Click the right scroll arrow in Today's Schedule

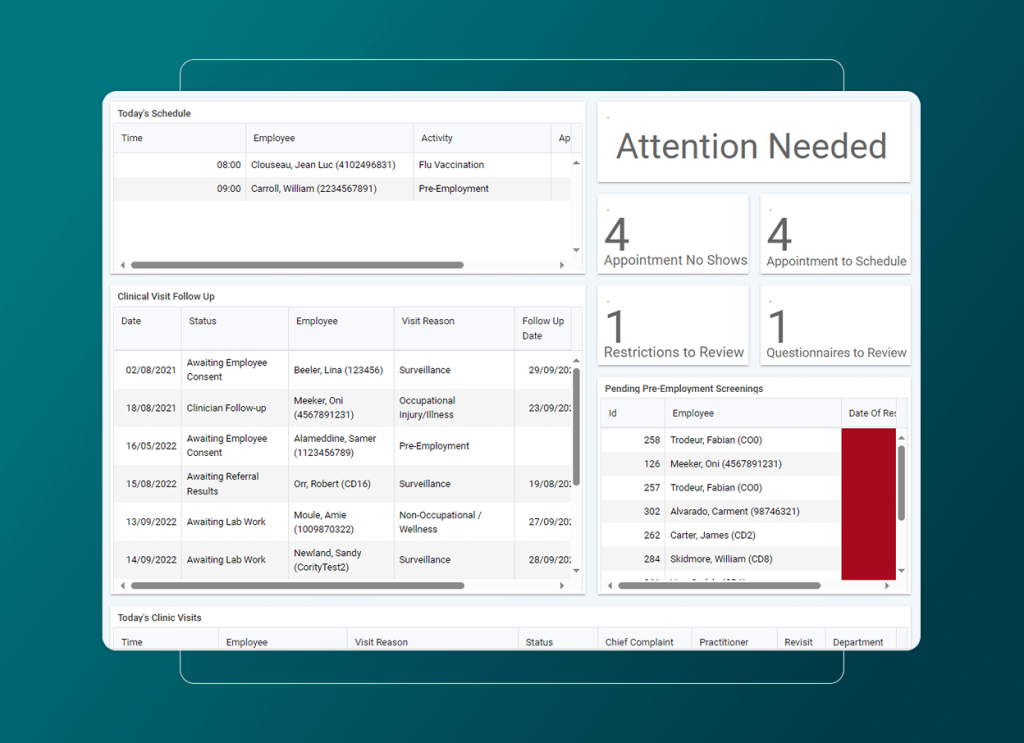563,265
